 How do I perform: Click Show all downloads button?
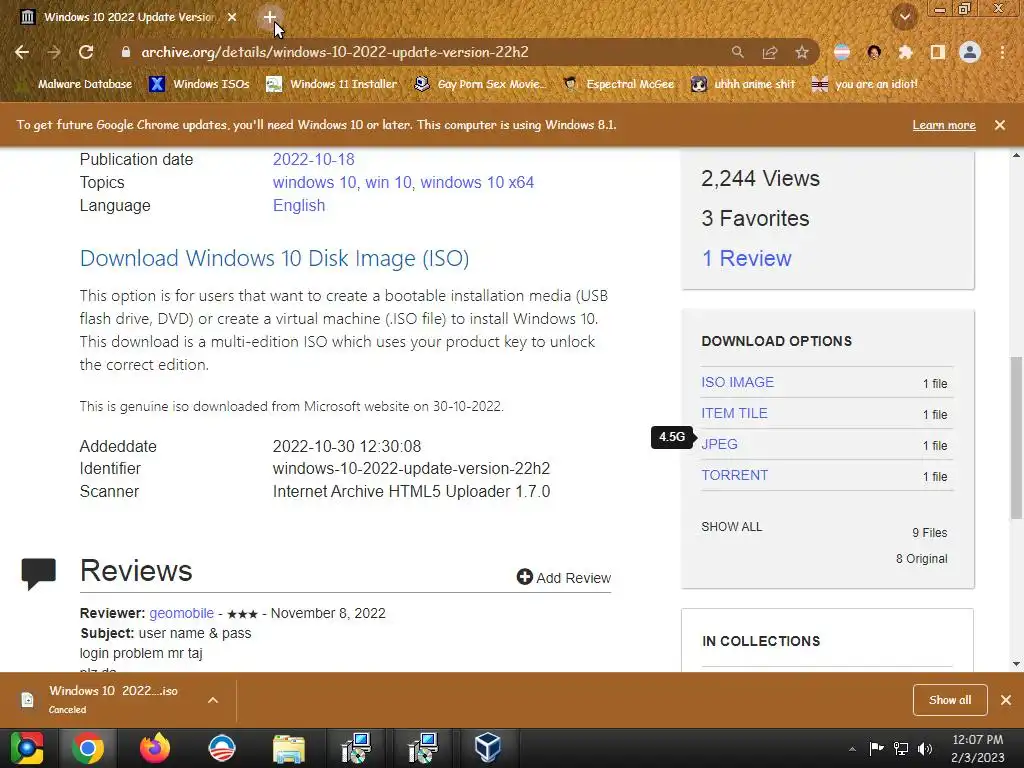(950, 700)
